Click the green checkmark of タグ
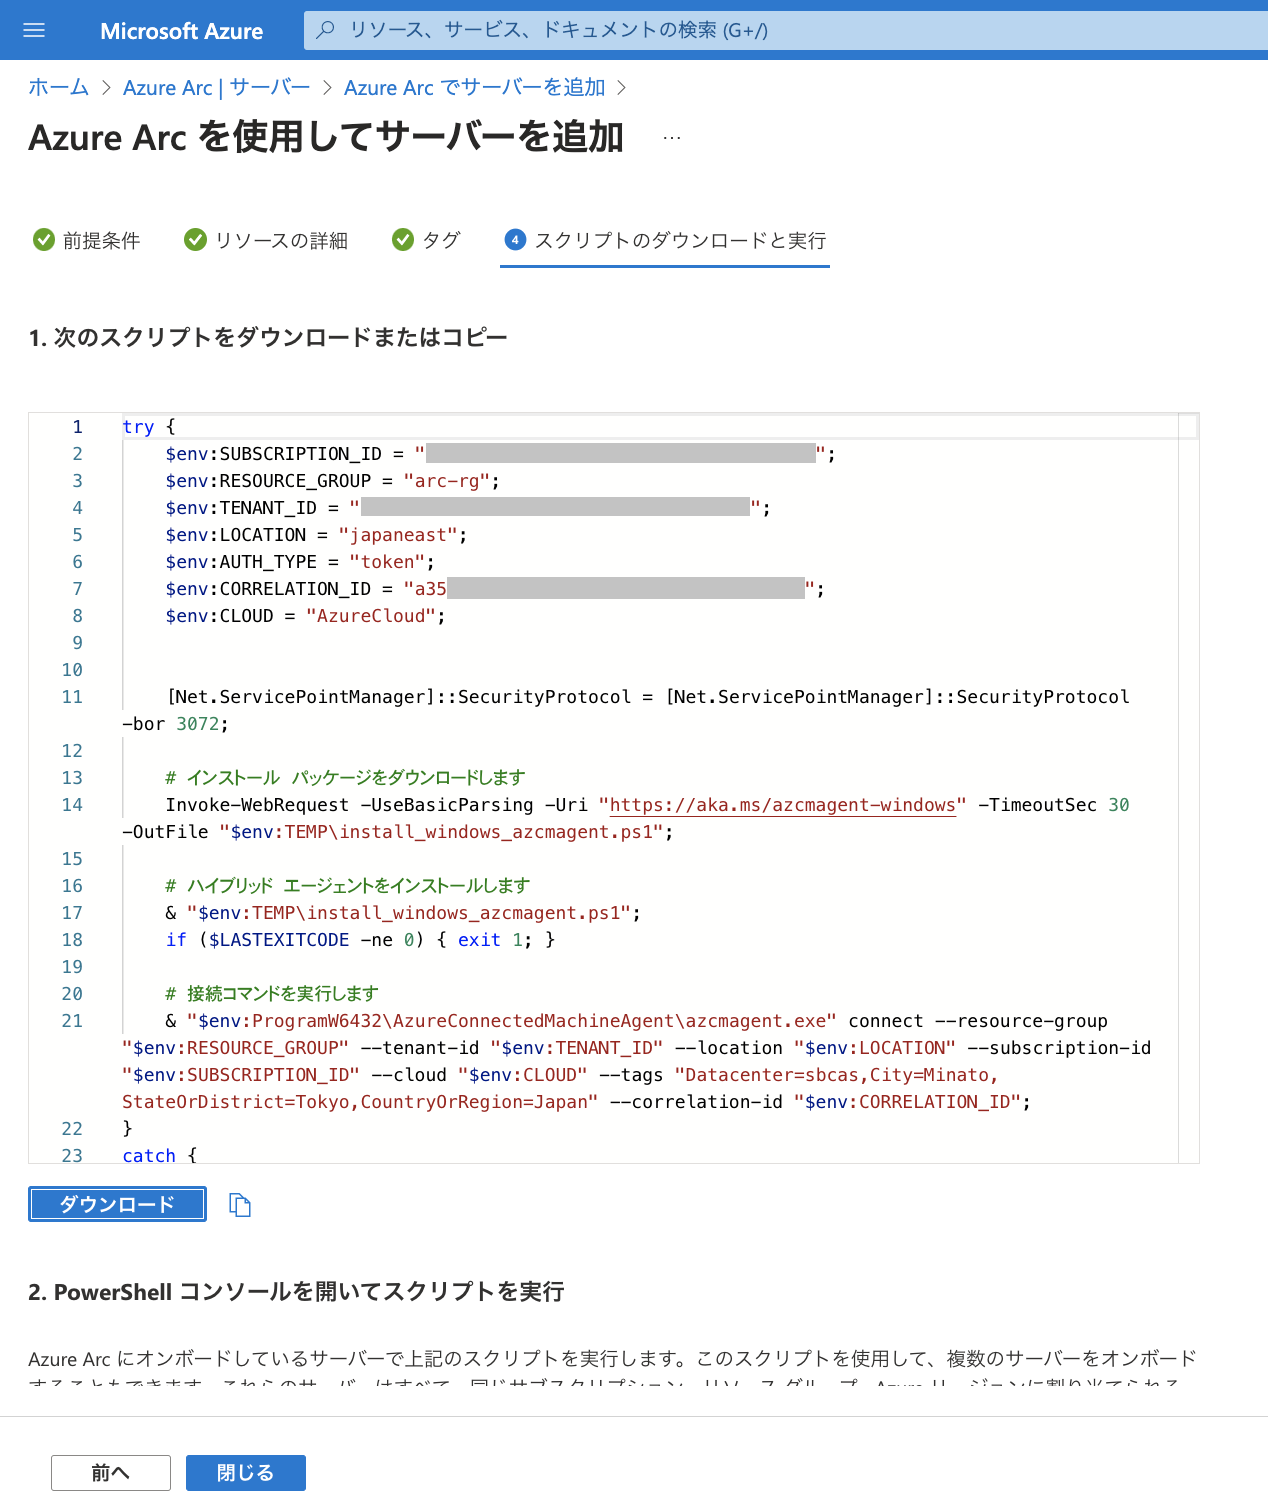The height and width of the screenshot is (1502, 1268). pyautogui.click(x=403, y=240)
